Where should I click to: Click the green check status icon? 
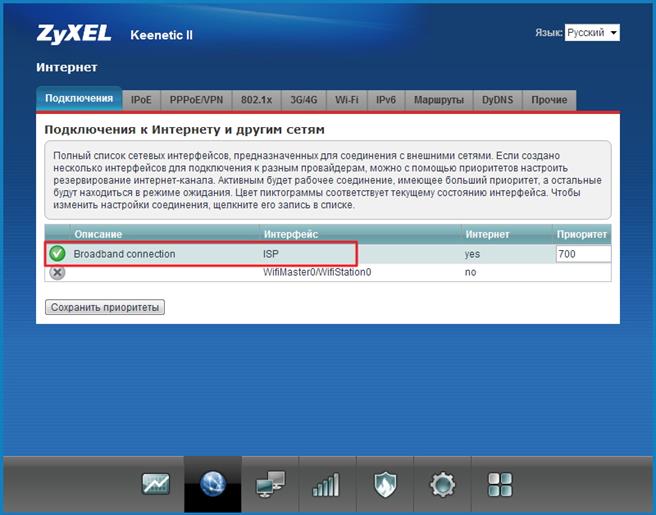point(57,254)
